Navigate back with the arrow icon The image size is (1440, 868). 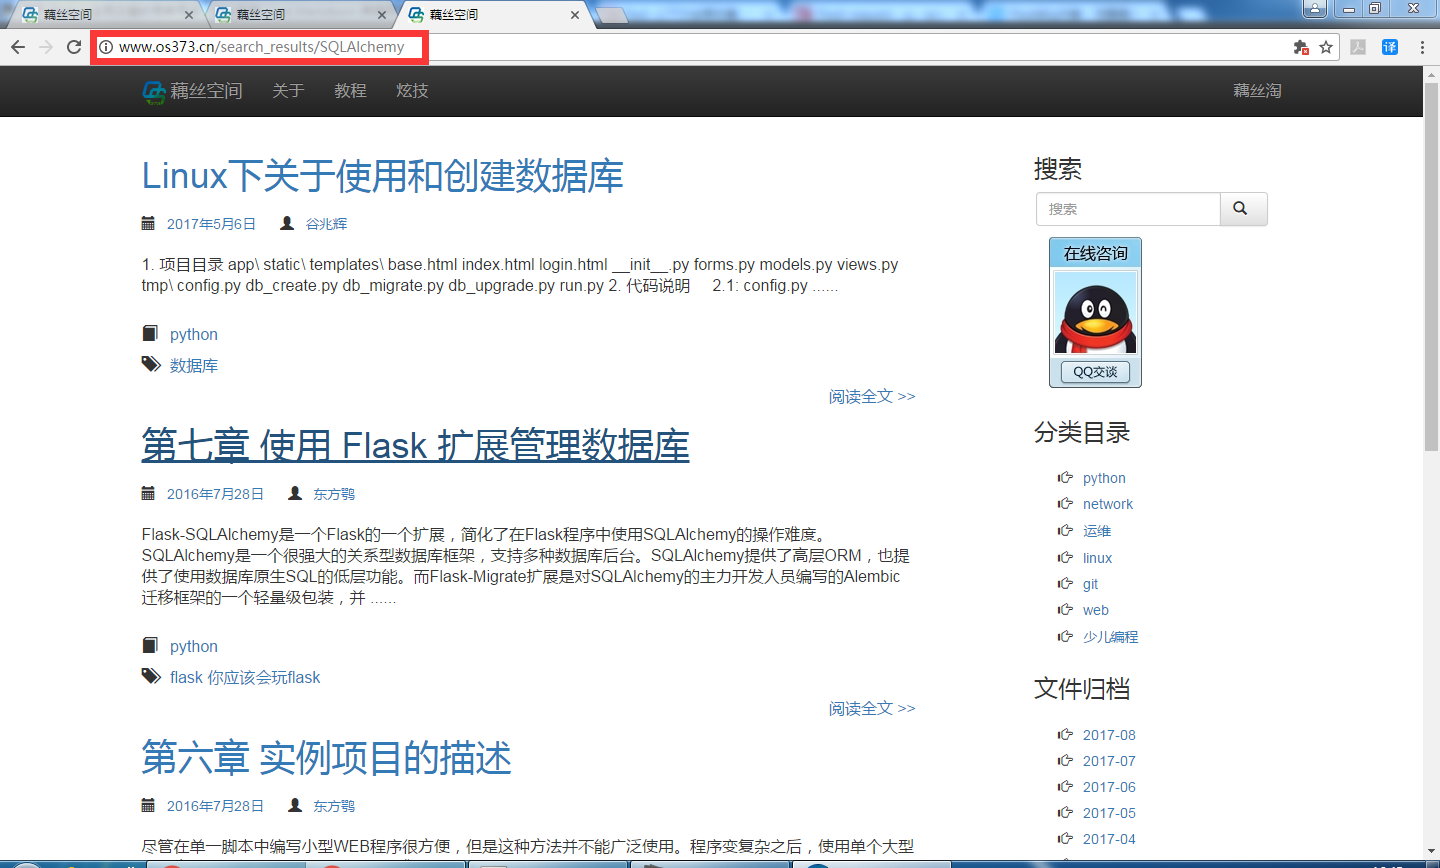17,47
